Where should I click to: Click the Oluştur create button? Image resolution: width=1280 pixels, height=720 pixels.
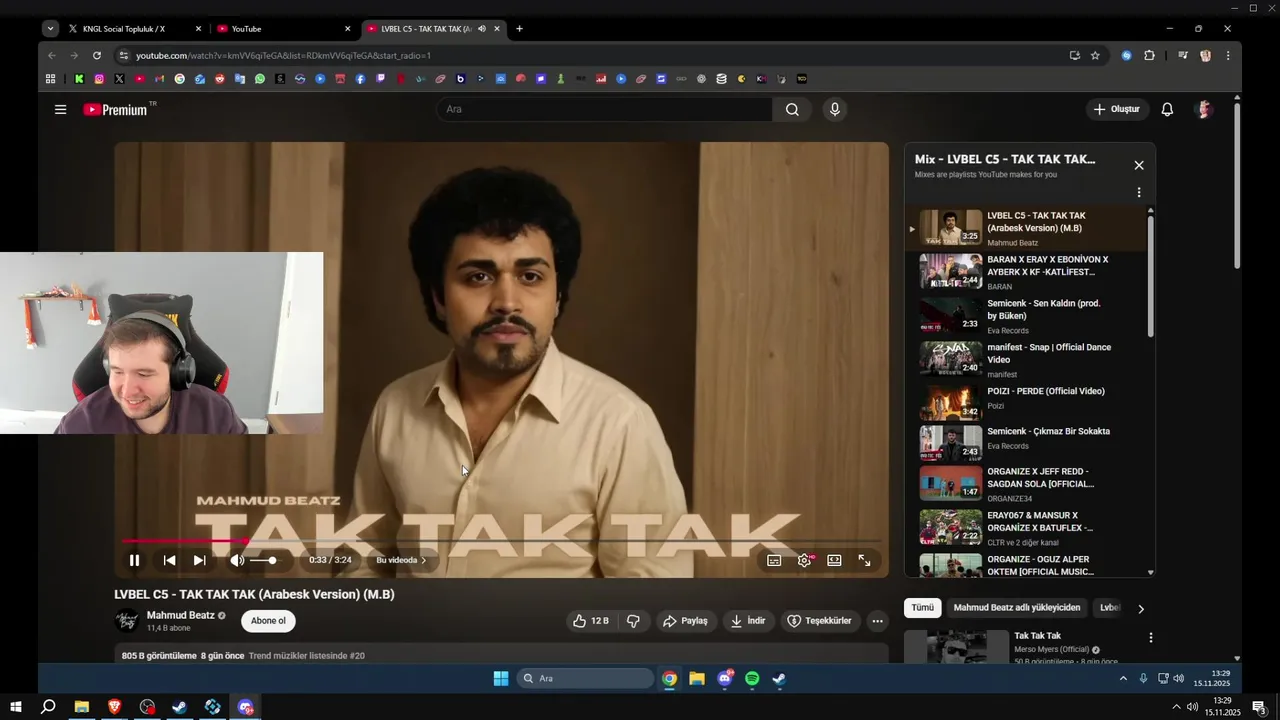click(1118, 109)
